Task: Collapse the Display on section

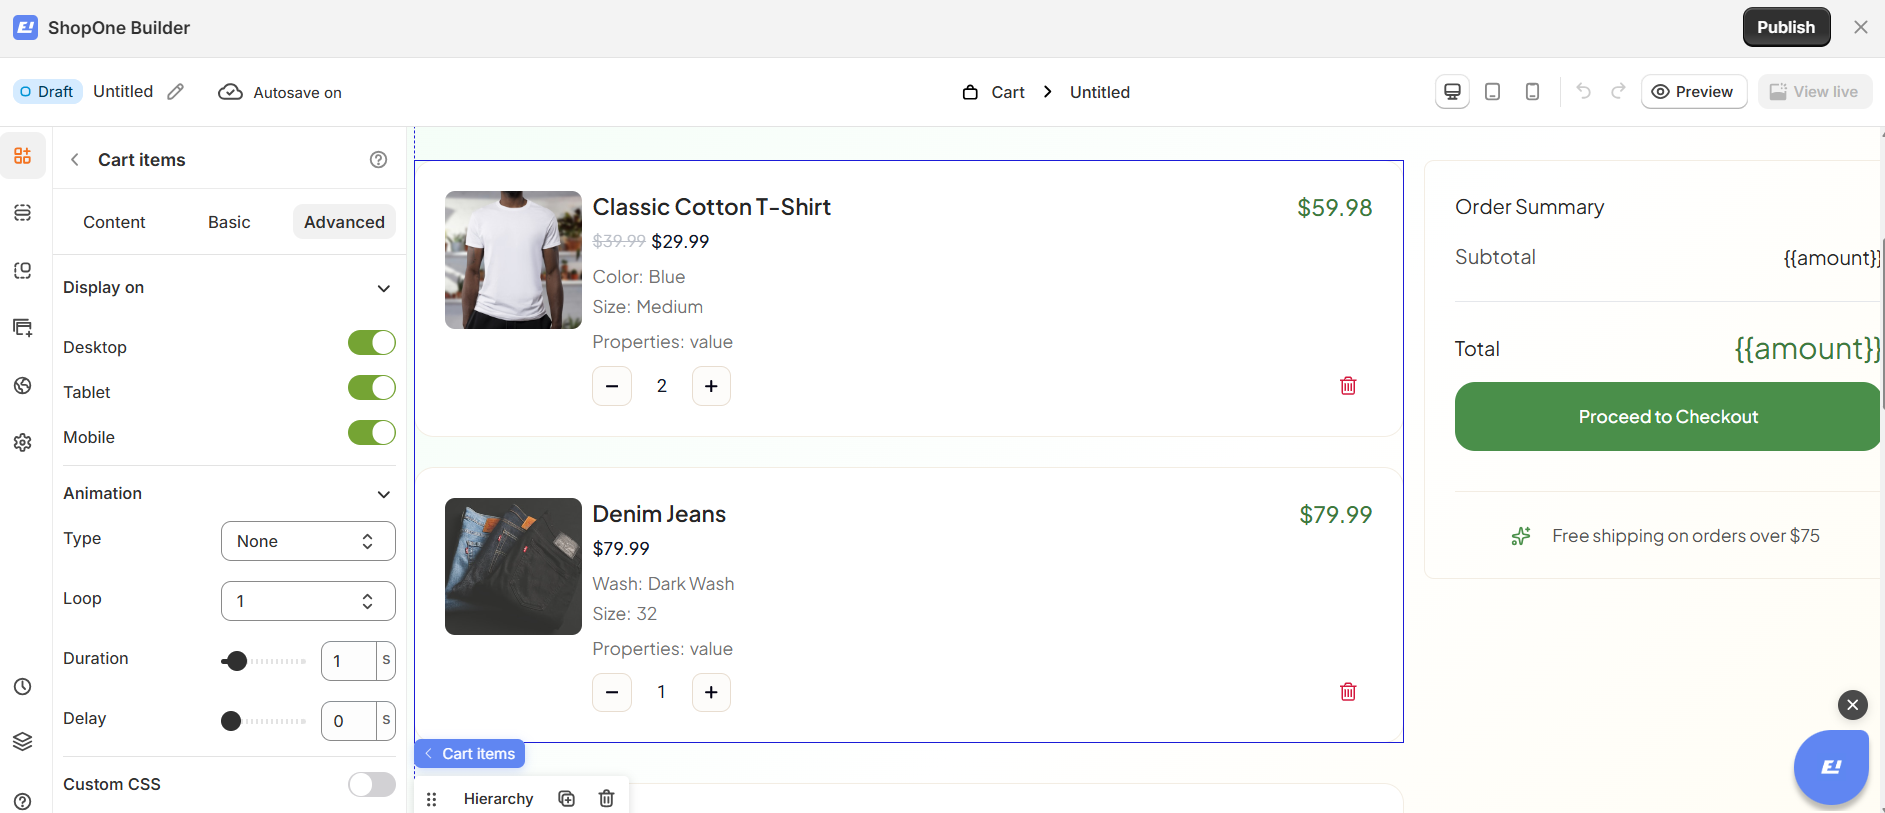Action: point(384,288)
